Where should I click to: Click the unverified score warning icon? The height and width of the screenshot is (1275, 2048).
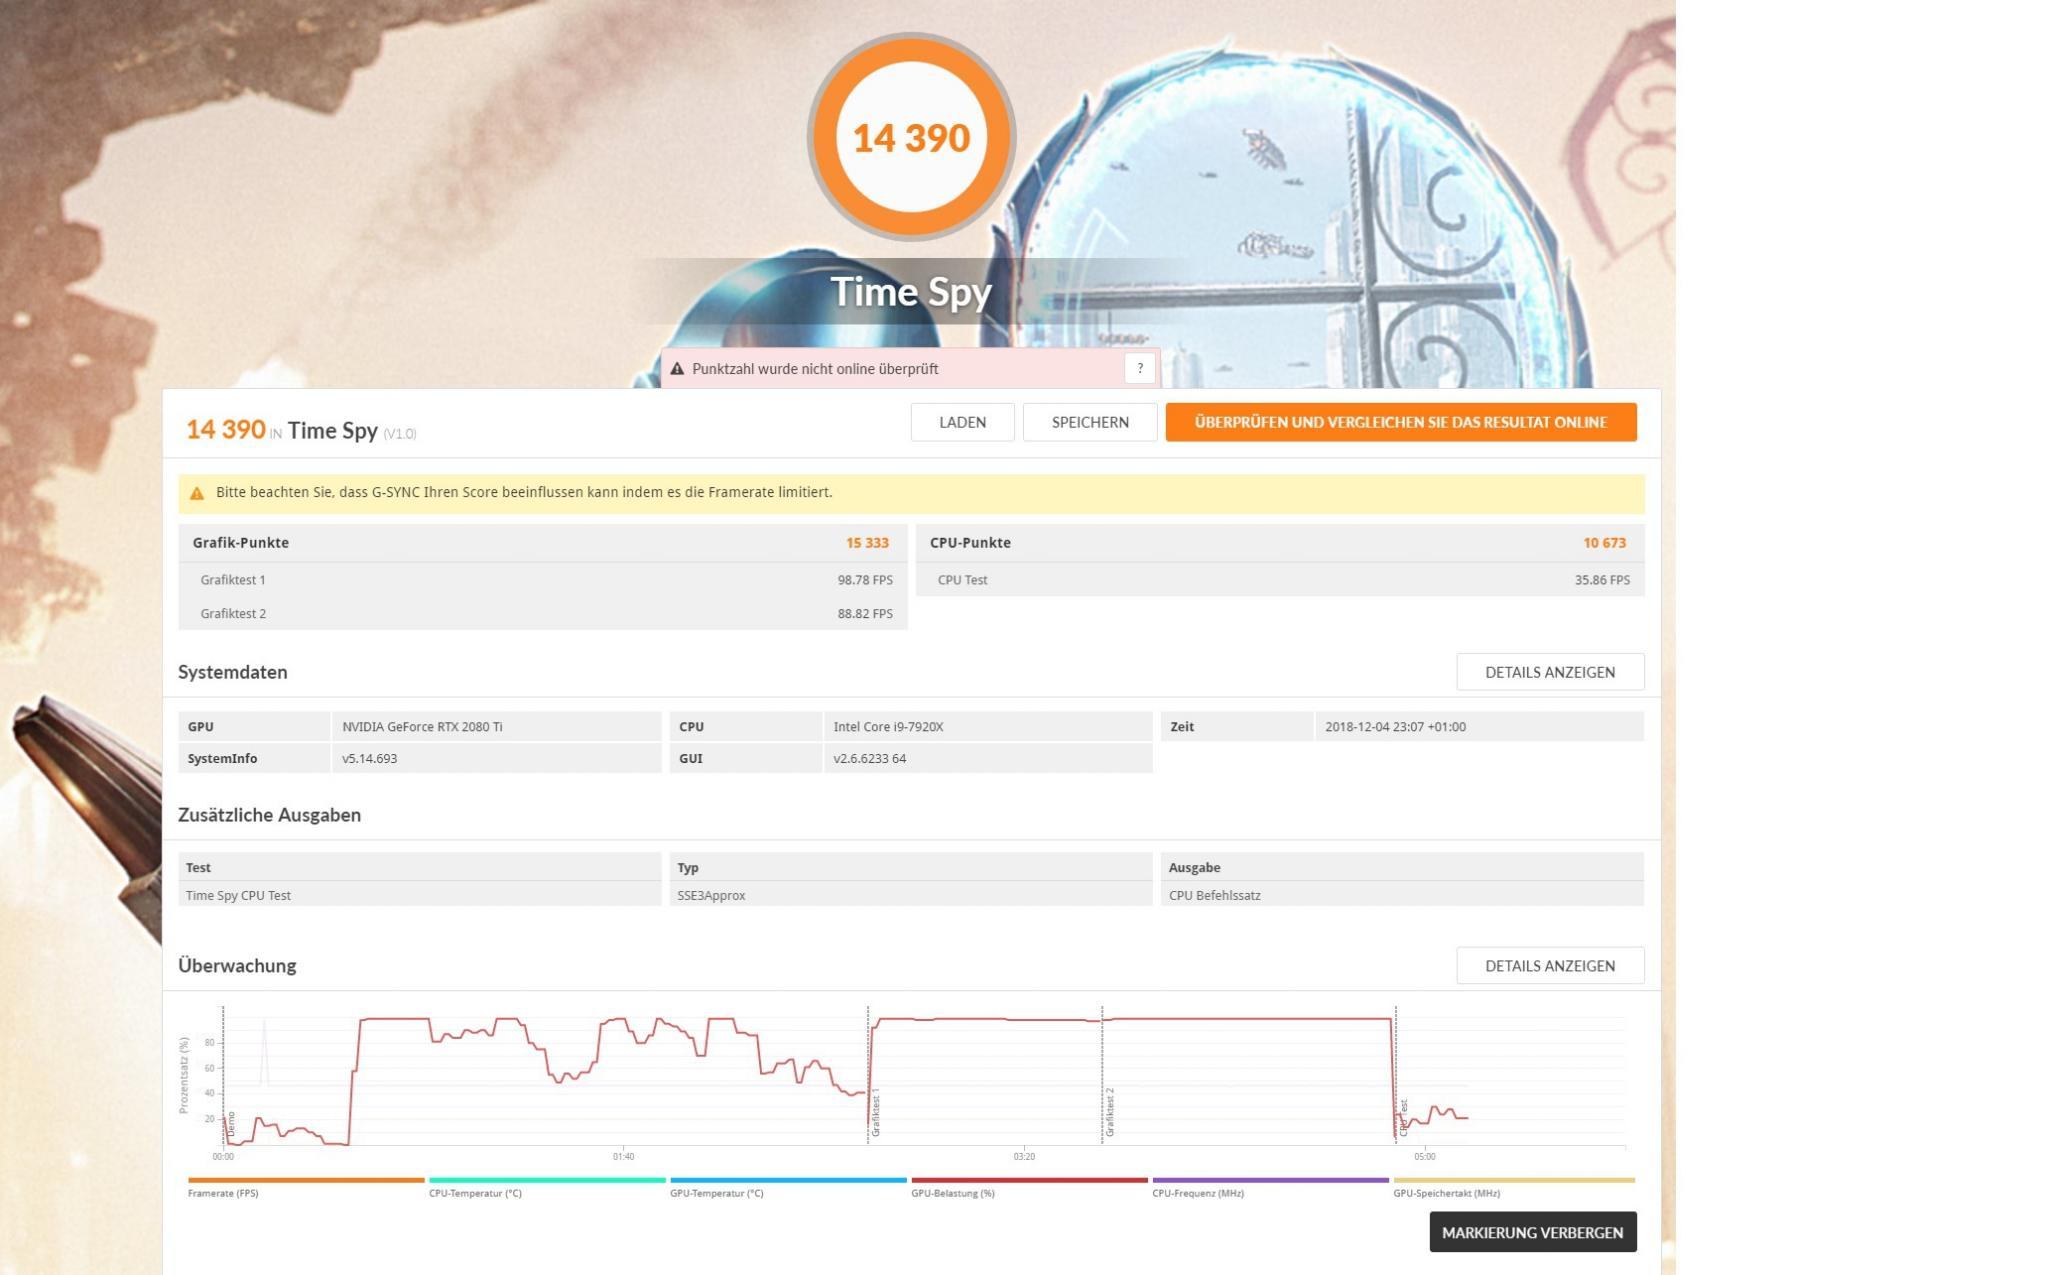677,369
